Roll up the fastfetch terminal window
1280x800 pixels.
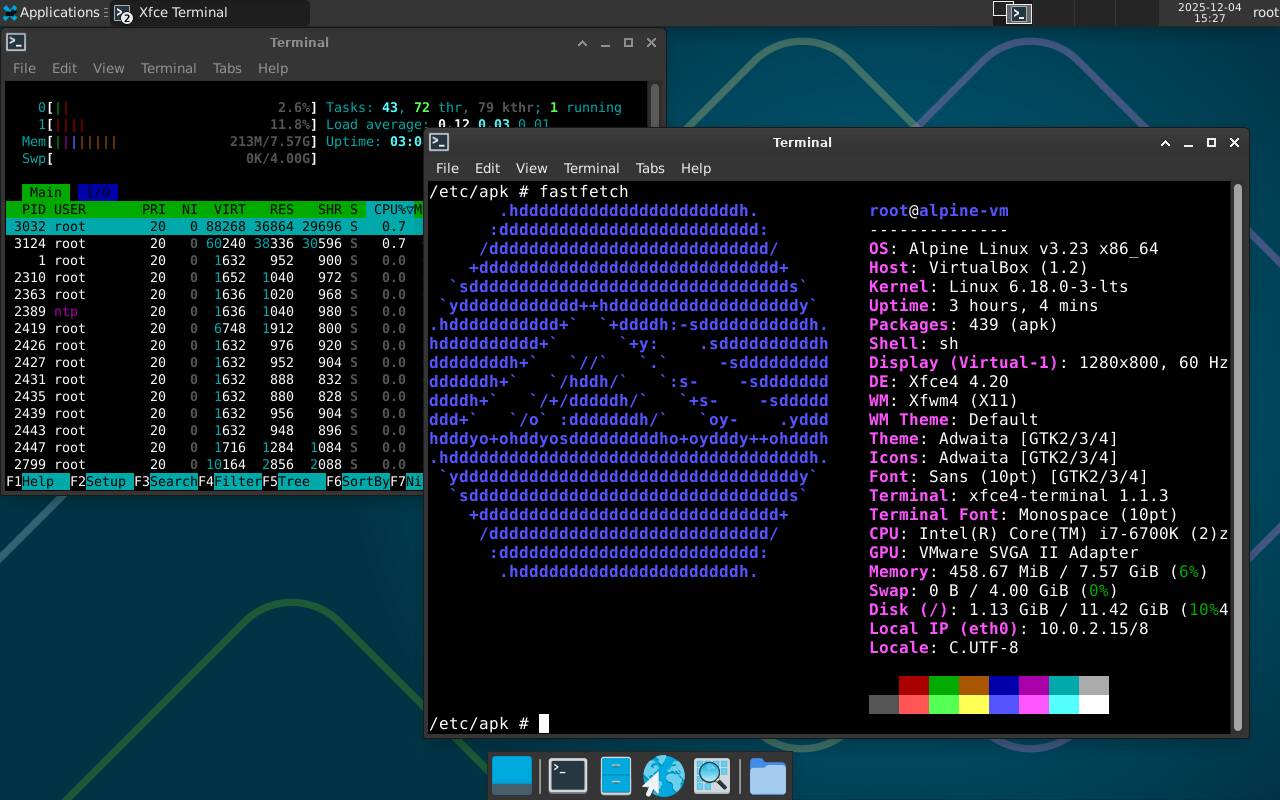coord(1165,142)
